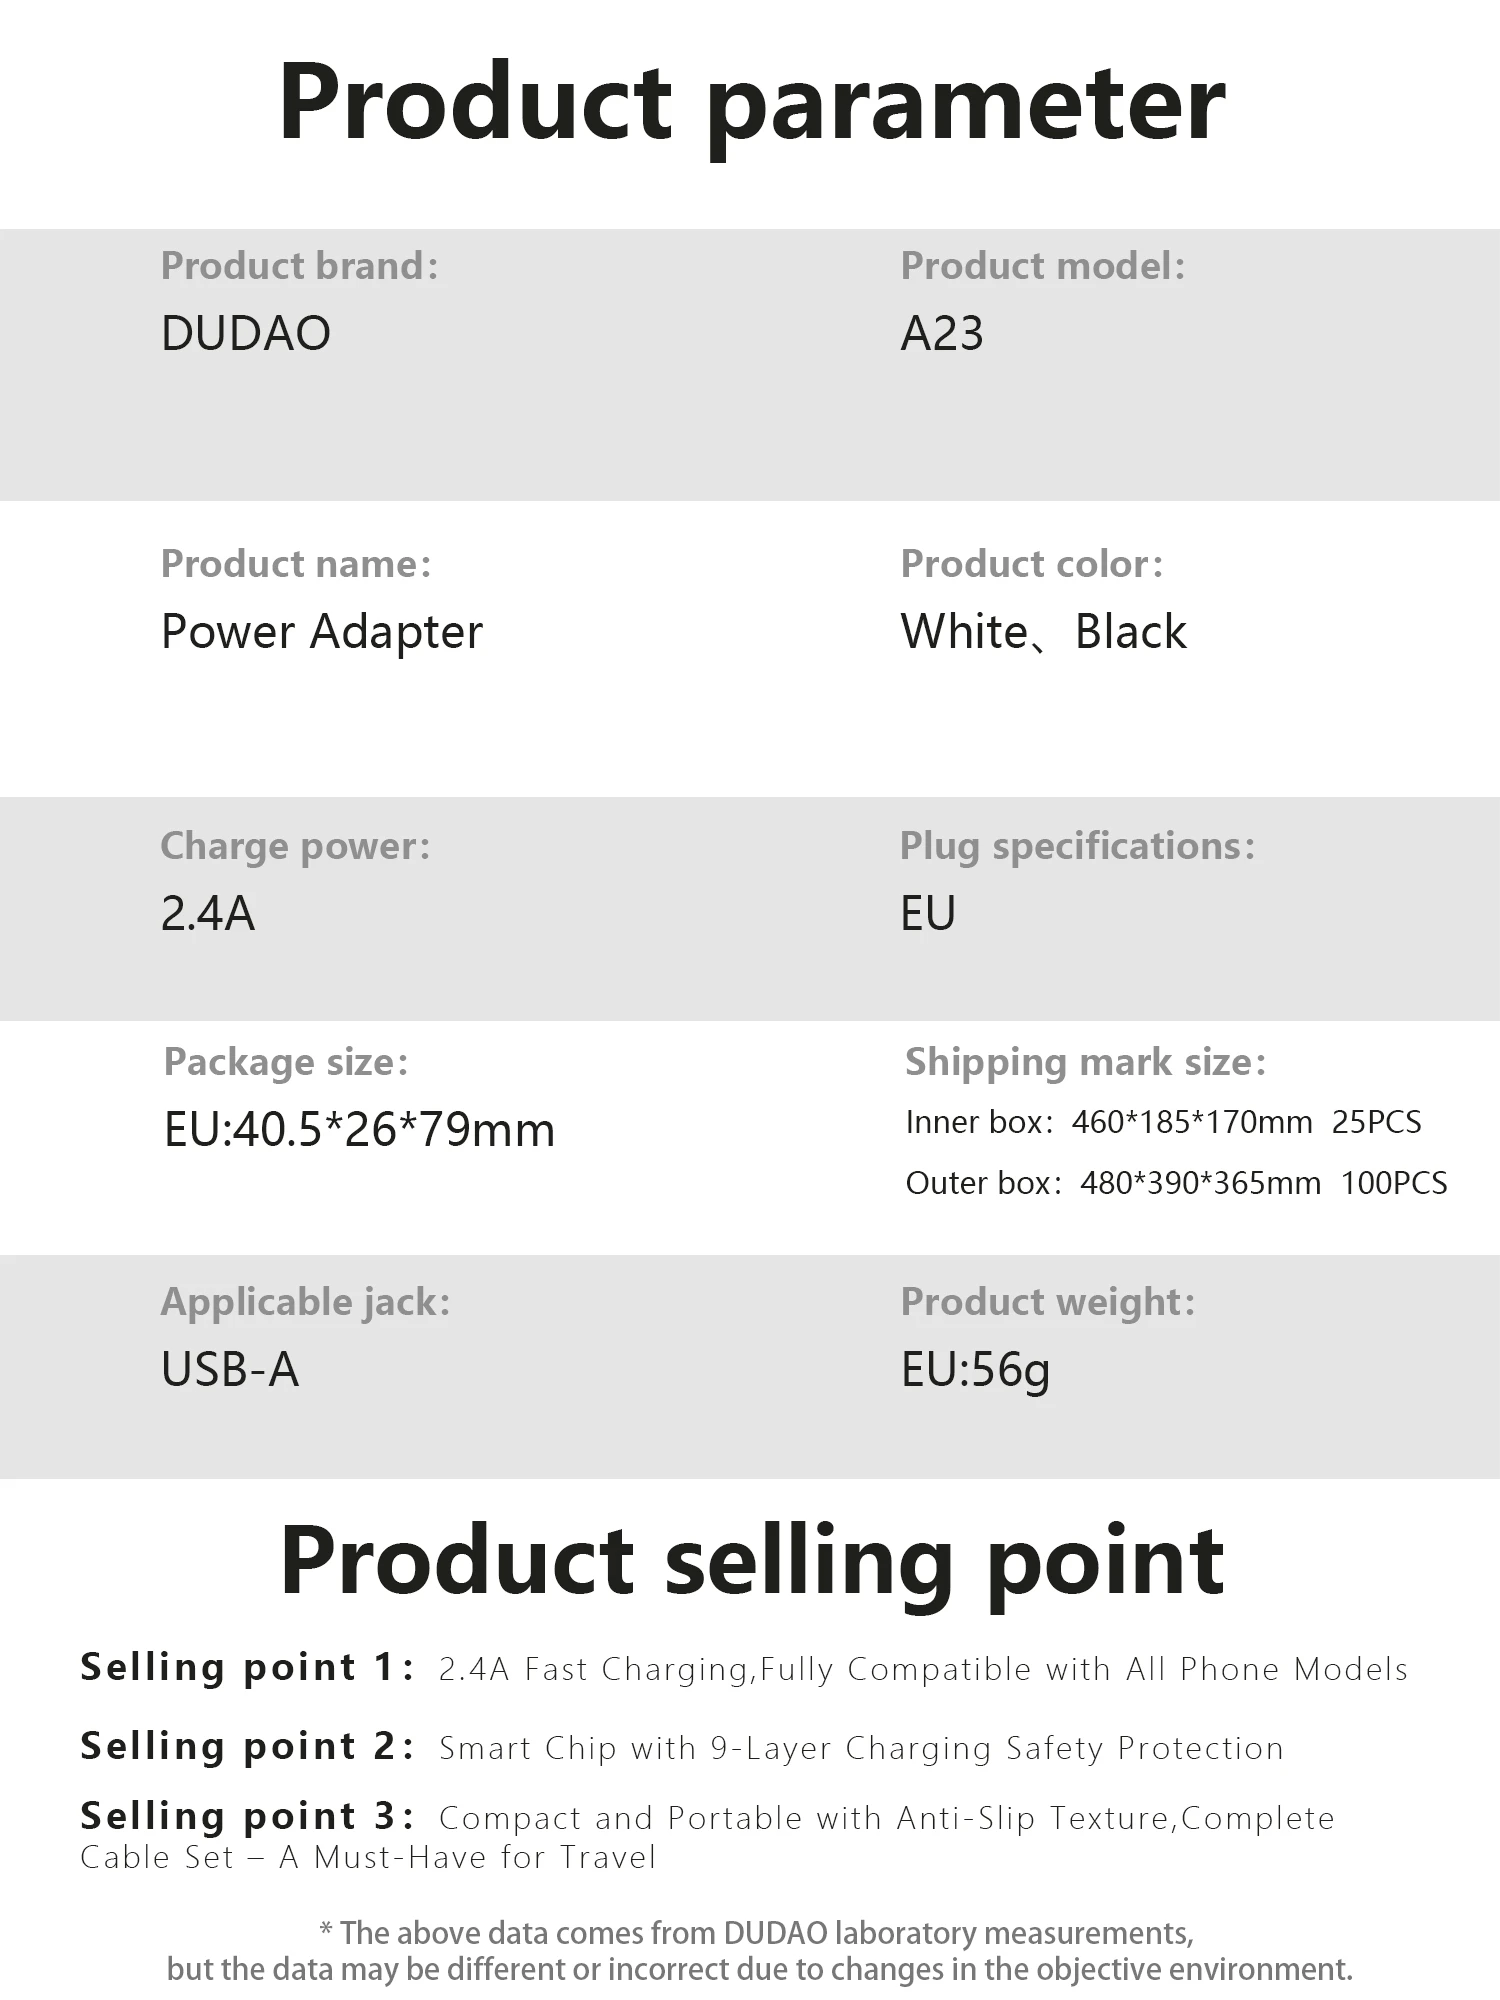The width and height of the screenshot is (1500, 2000).
Task: Select the EU plug specification value
Action: click(x=928, y=914)
